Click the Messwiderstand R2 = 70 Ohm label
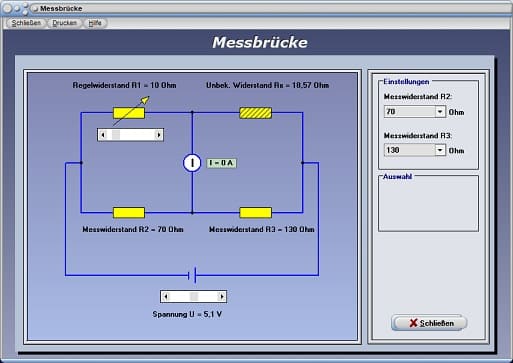The image size is (513, 363). [133, 229]
